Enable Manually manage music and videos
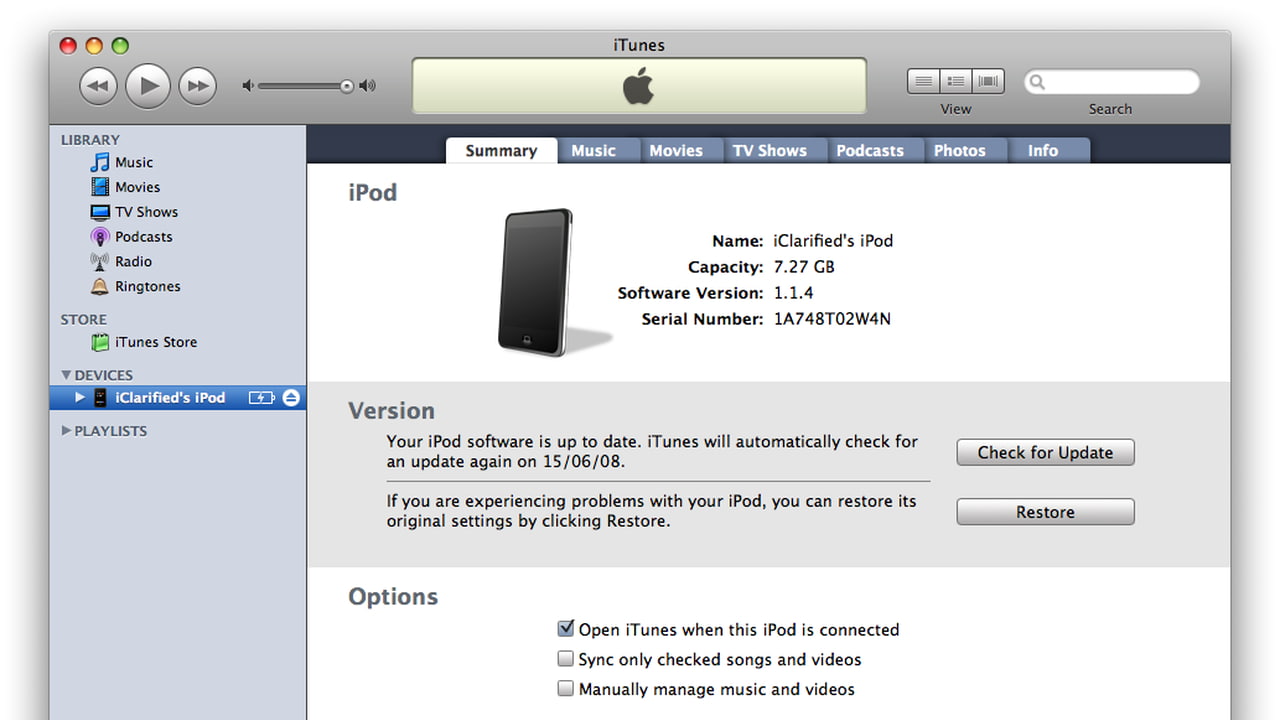Screen dimensions: 1280x720 pos(566,689)
